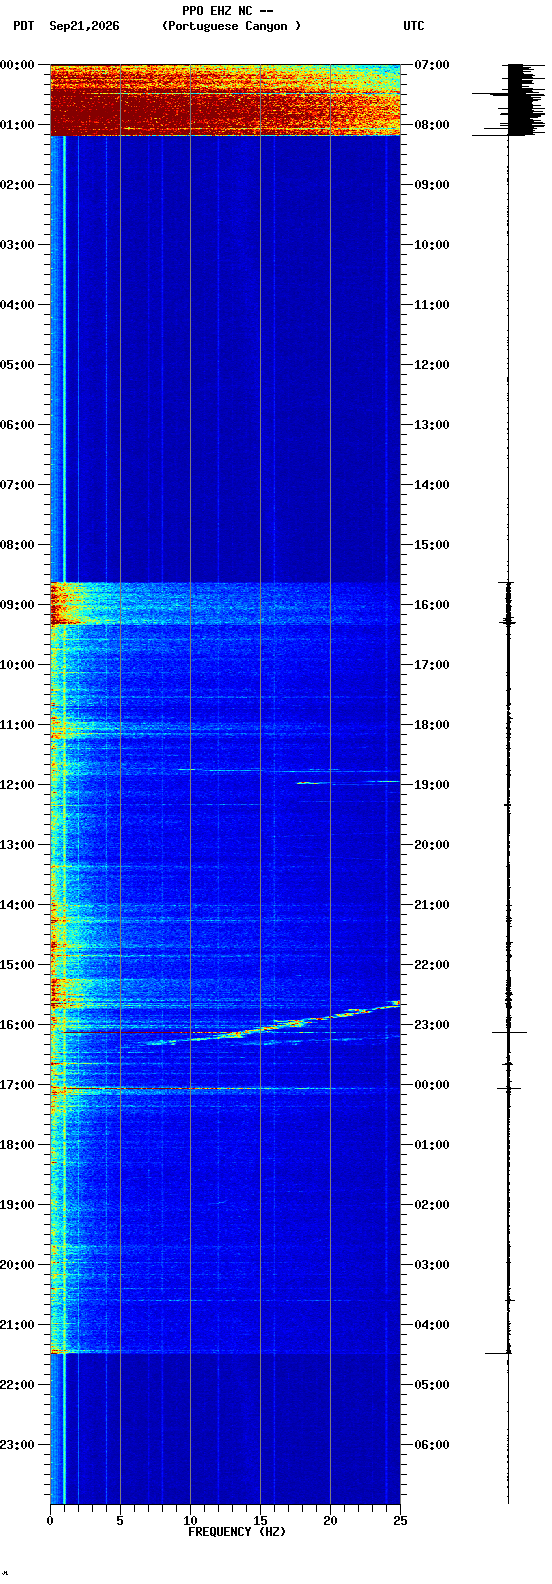Viewport: 552px width, 1584px height.
Task: Click the frequency axis tick label '5'
Action: point(120,1521)
